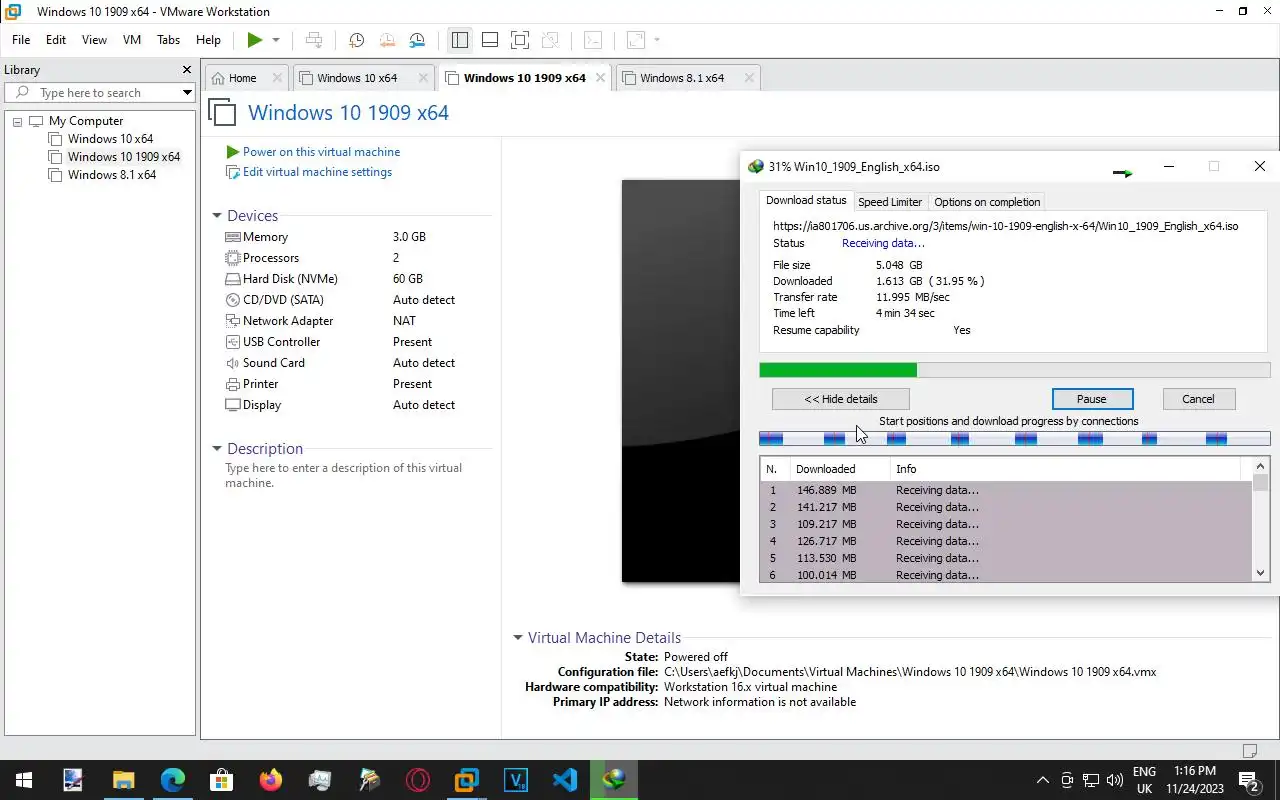Close the Windows 8.1 x64 tab

coord(748,78)
